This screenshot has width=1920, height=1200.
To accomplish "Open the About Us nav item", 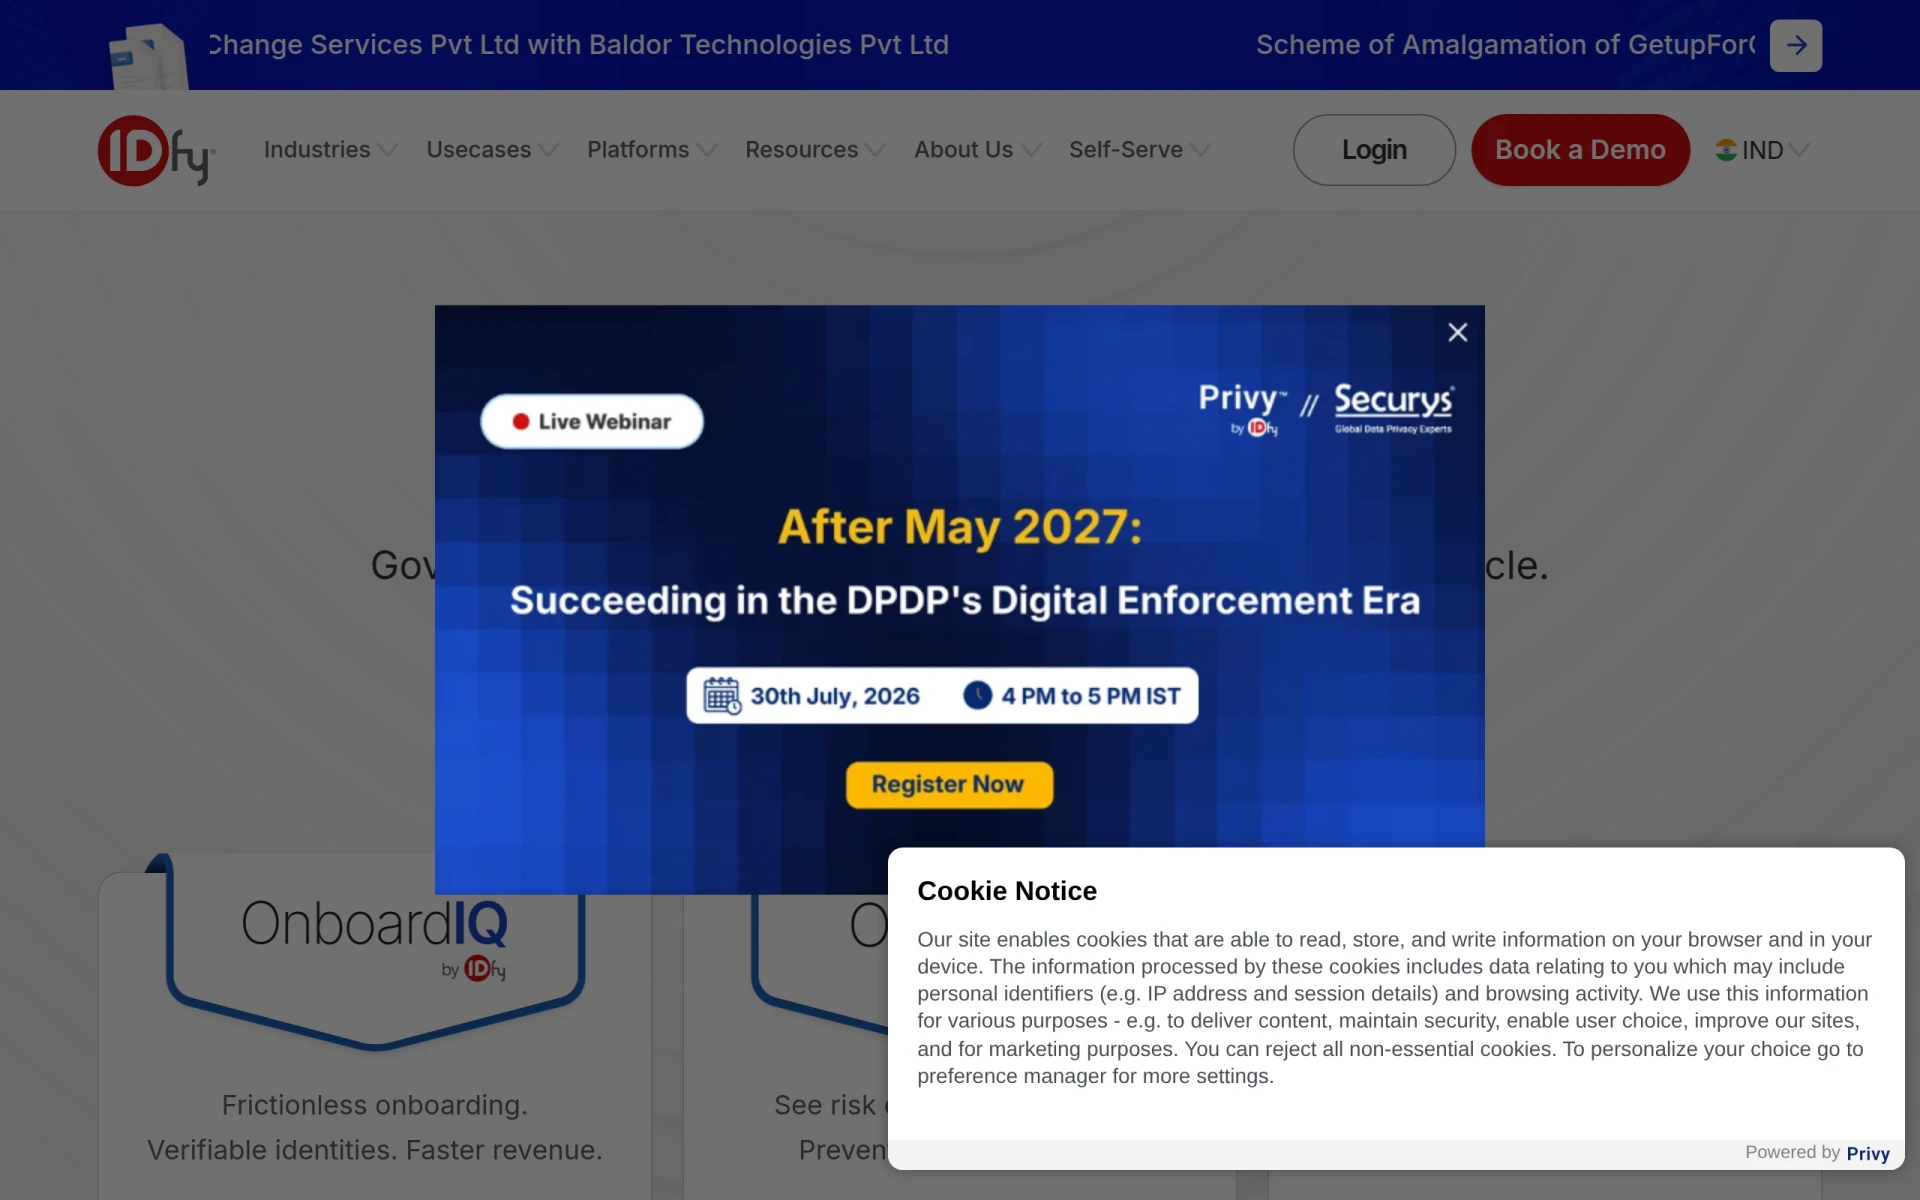I will coord(964,150).
